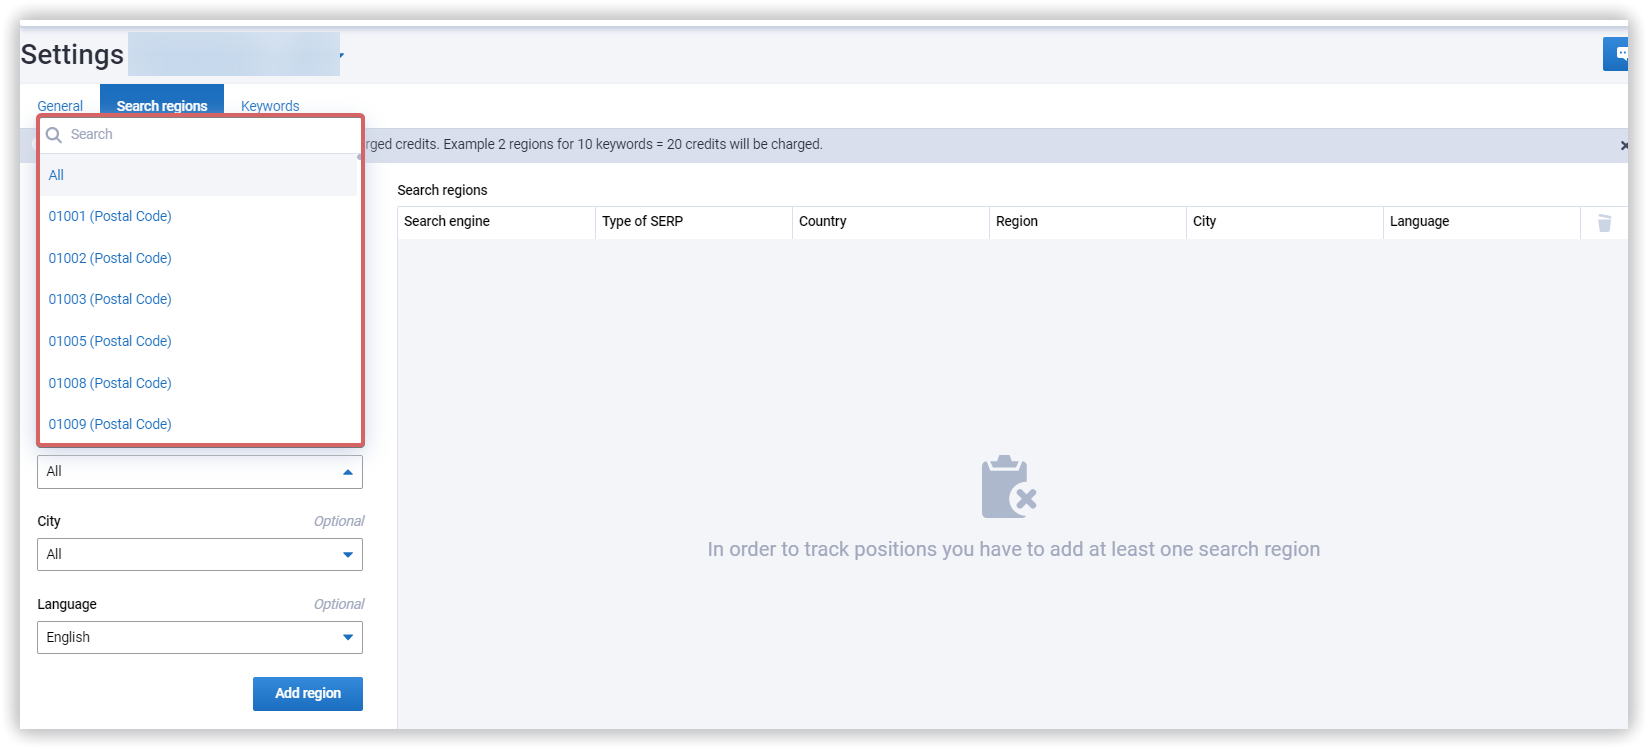The image size is (1648, 749).
Task: Dismiss the credits info banner
Action: click(1624, 145)
